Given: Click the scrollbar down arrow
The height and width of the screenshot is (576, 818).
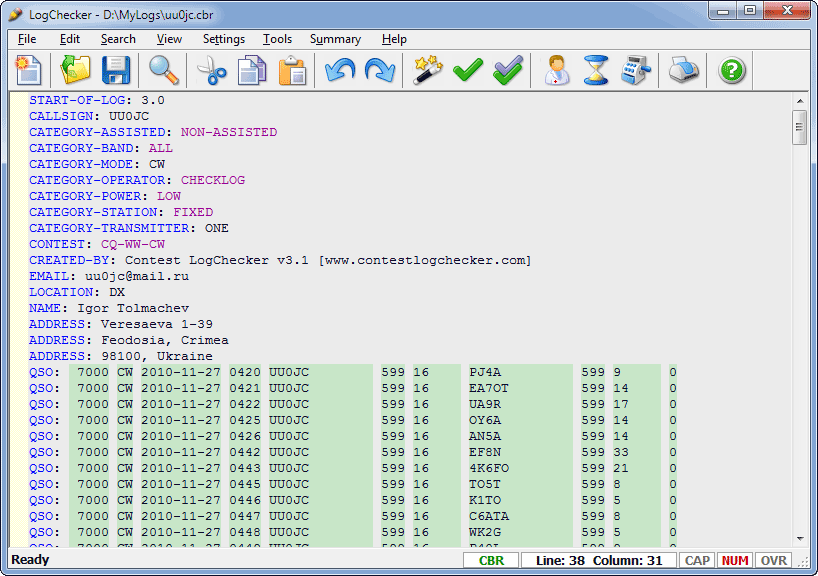Looking at the screenshot, I should coord(800,539).
